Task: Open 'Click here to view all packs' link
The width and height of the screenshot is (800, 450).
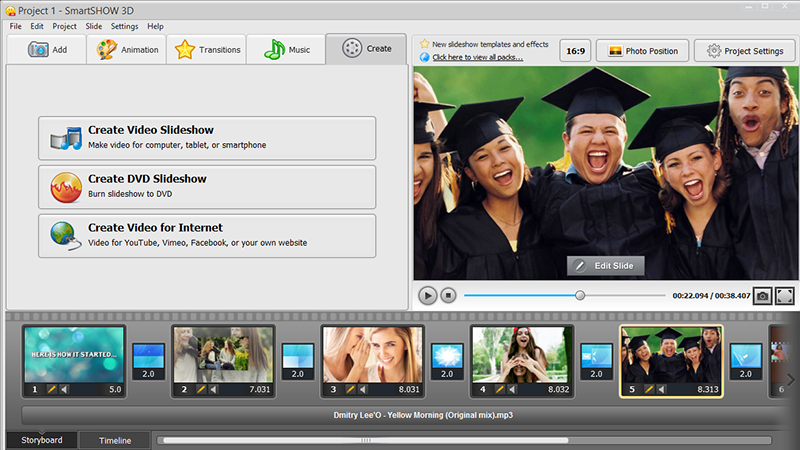Action: pyautogui.click(x=478, y=57)
